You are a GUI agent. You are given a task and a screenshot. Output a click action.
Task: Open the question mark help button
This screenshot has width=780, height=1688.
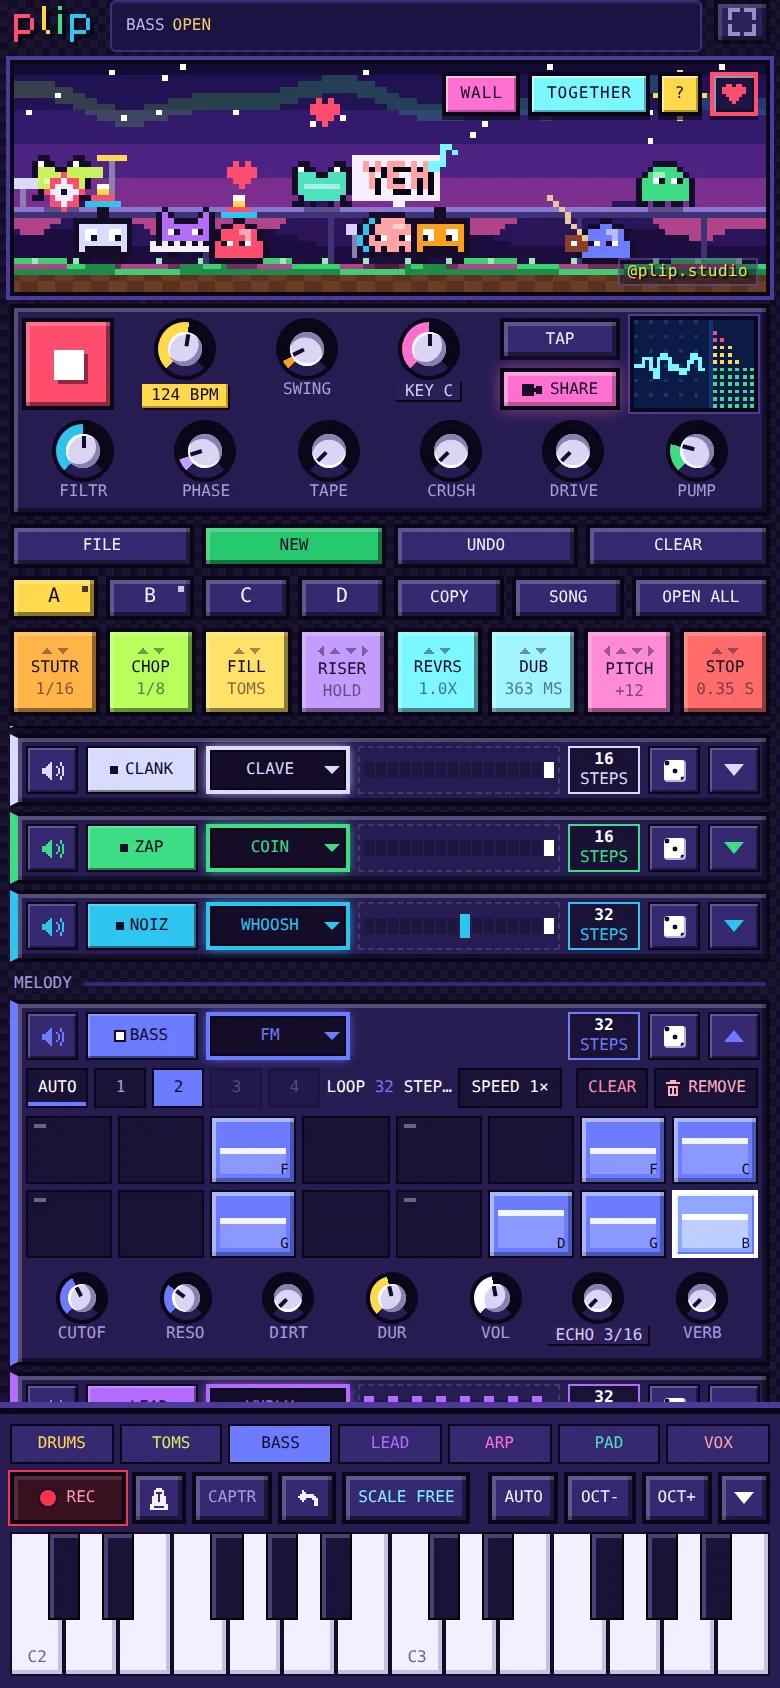679,94
